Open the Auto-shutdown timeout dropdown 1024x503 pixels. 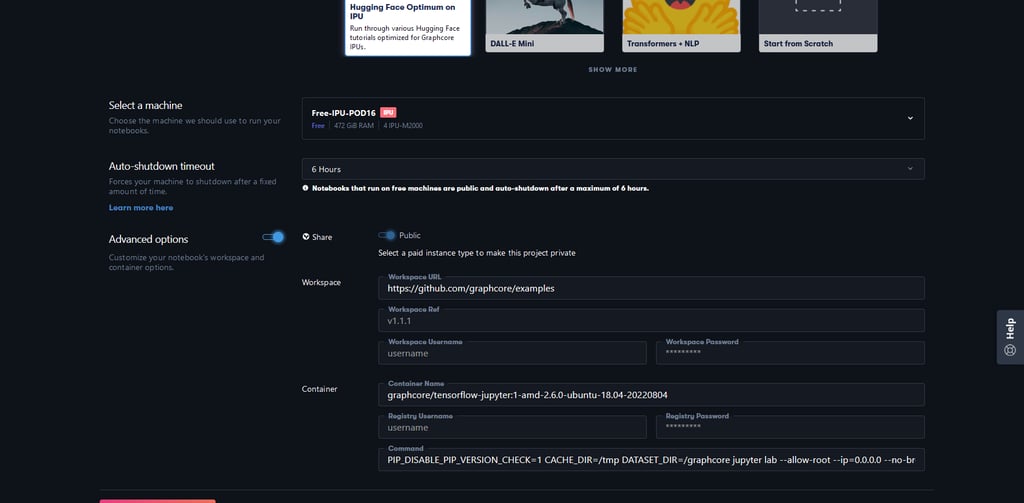point(613,169)
